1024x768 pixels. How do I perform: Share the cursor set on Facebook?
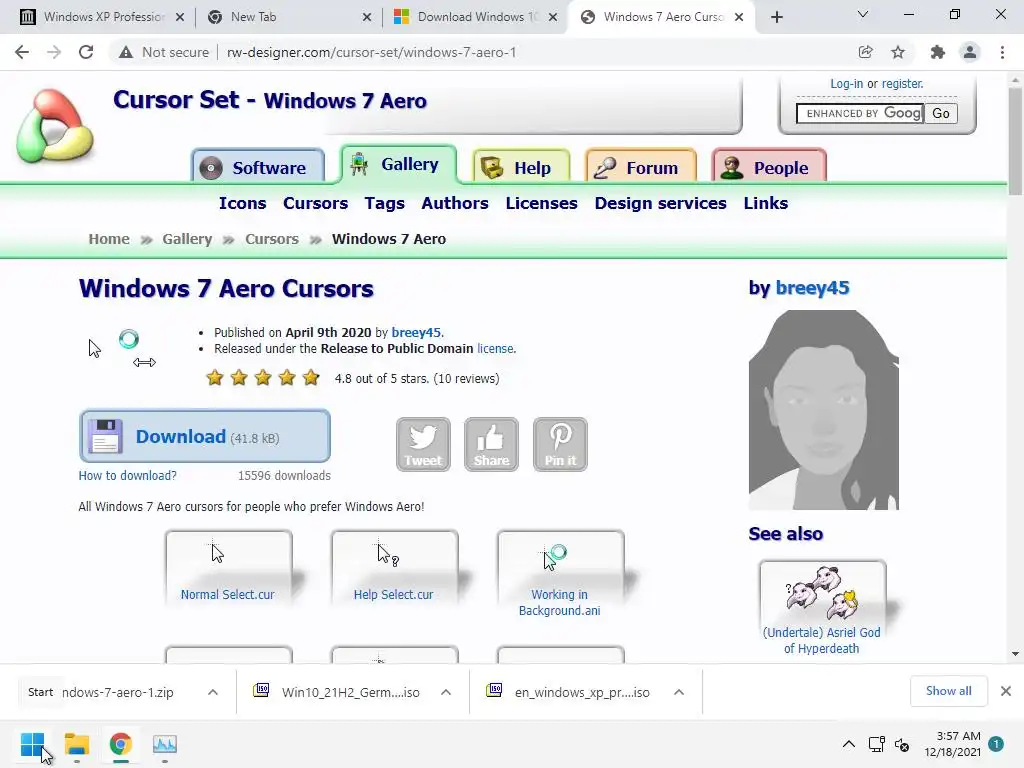tap(491, 444)
